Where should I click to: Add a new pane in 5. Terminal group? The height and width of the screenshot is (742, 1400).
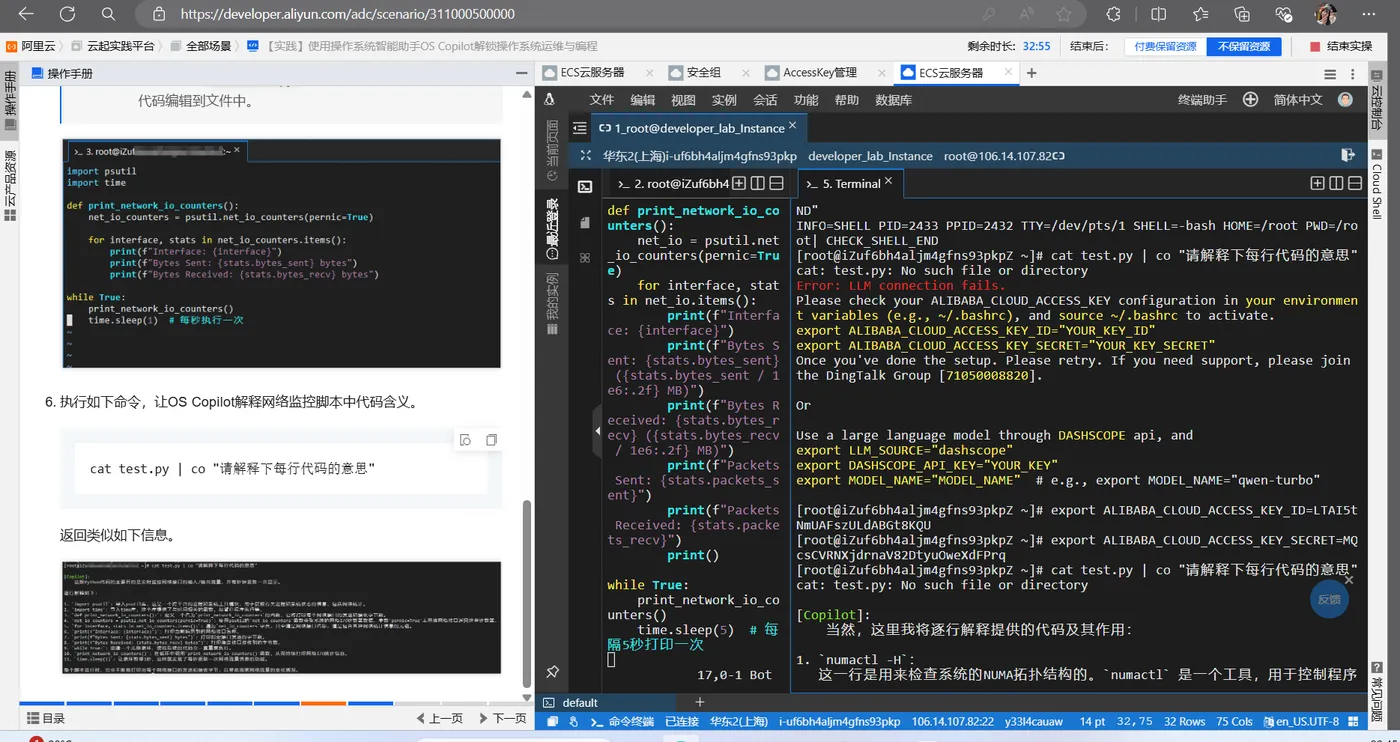[1317, 183]
